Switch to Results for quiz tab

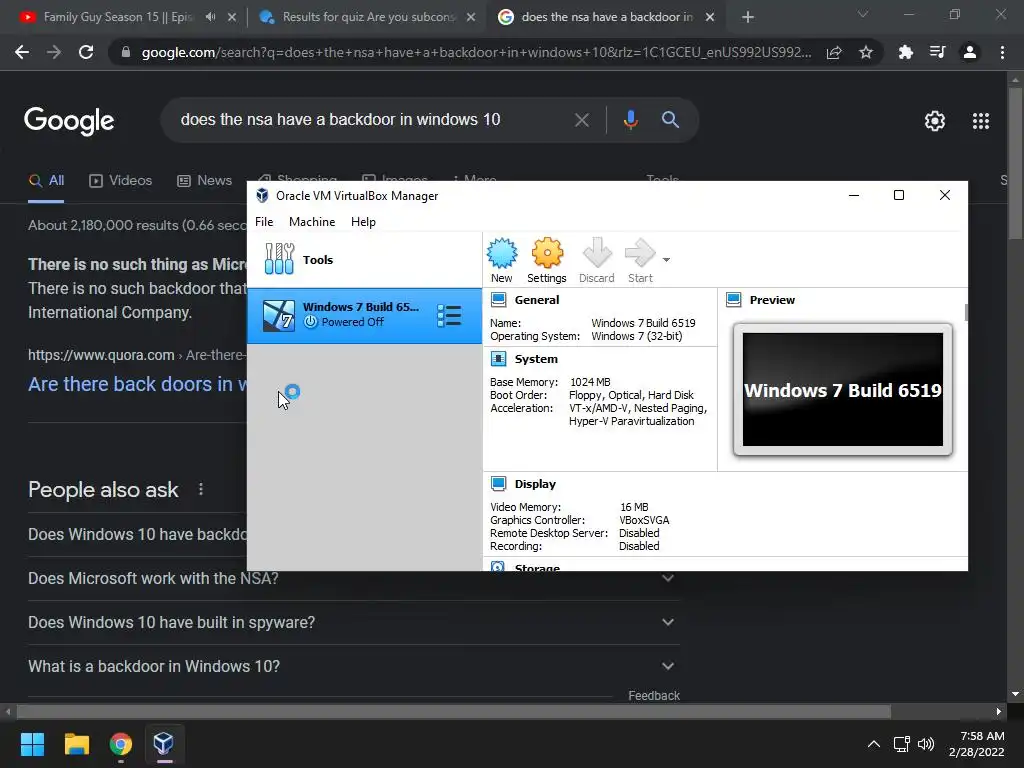(369, 18)
